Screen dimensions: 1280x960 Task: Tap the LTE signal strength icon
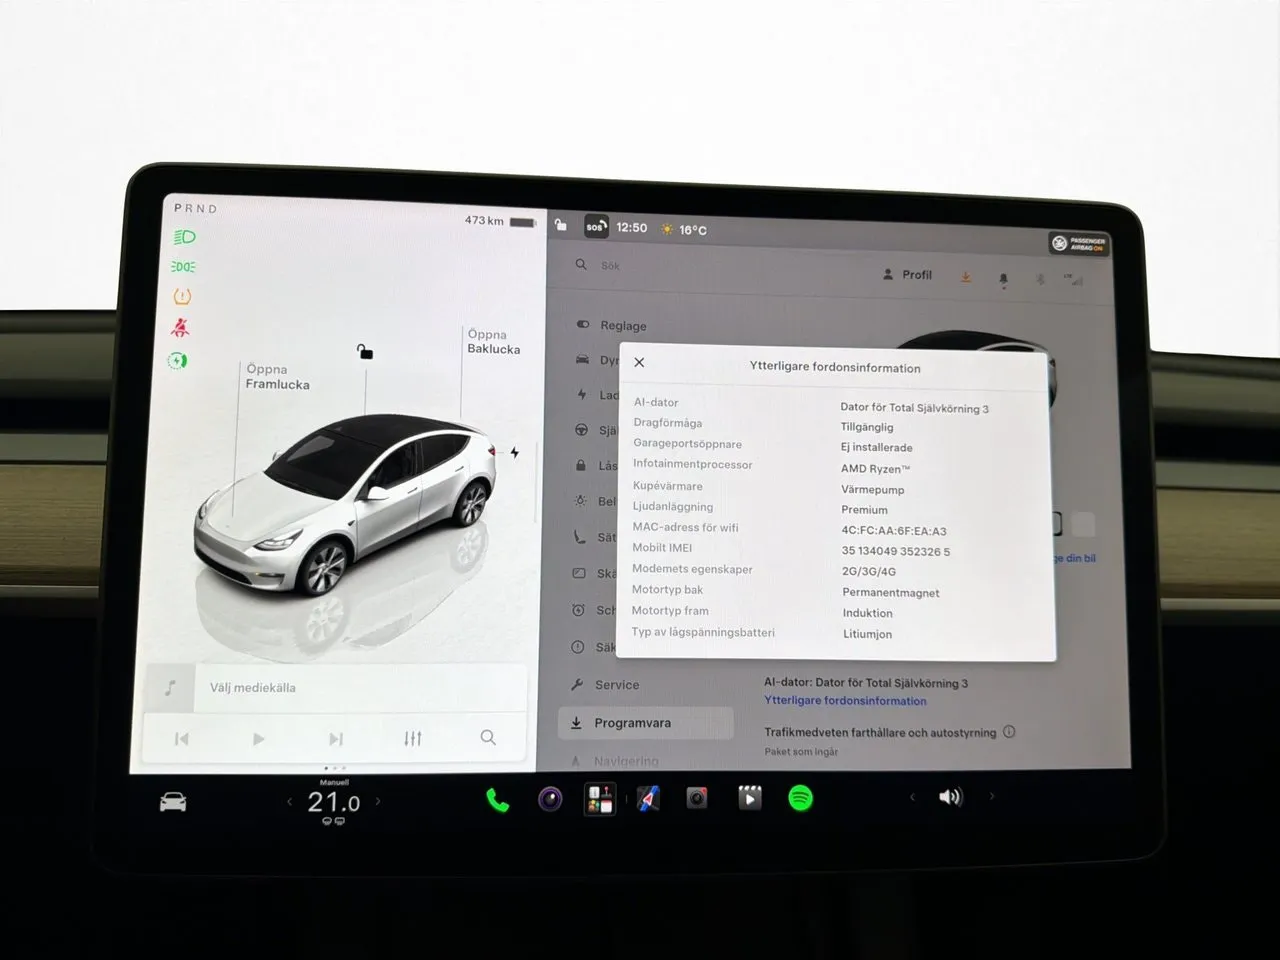point(1073,280)
